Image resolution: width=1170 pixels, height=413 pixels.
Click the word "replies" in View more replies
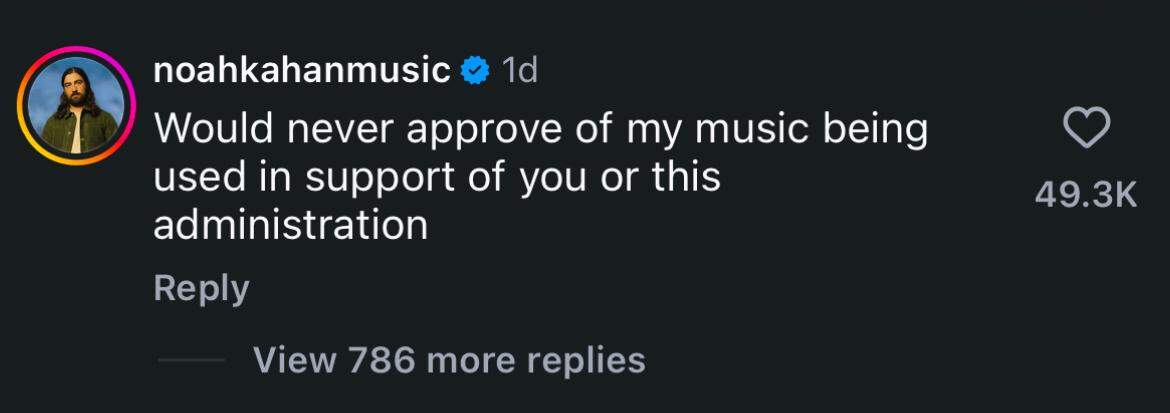pyautogui.click(x=586, y=361)
